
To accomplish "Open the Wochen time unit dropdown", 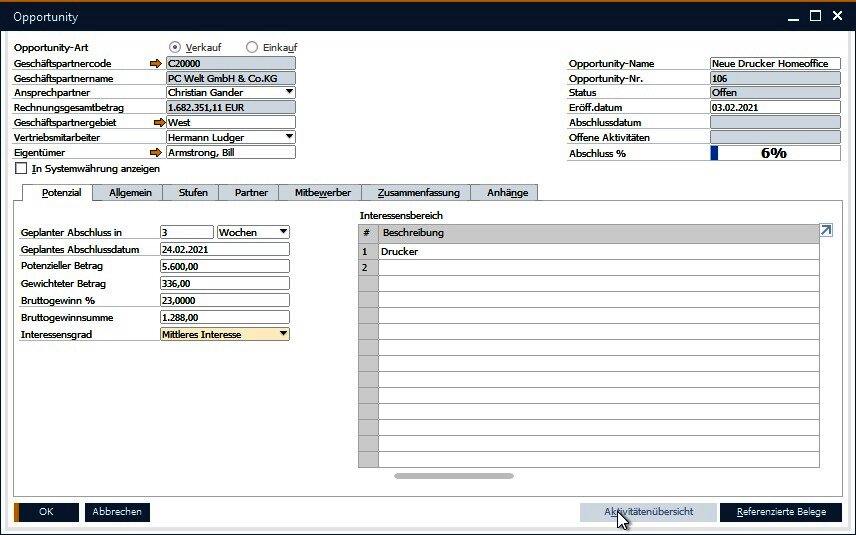I will tap(283, 232).
